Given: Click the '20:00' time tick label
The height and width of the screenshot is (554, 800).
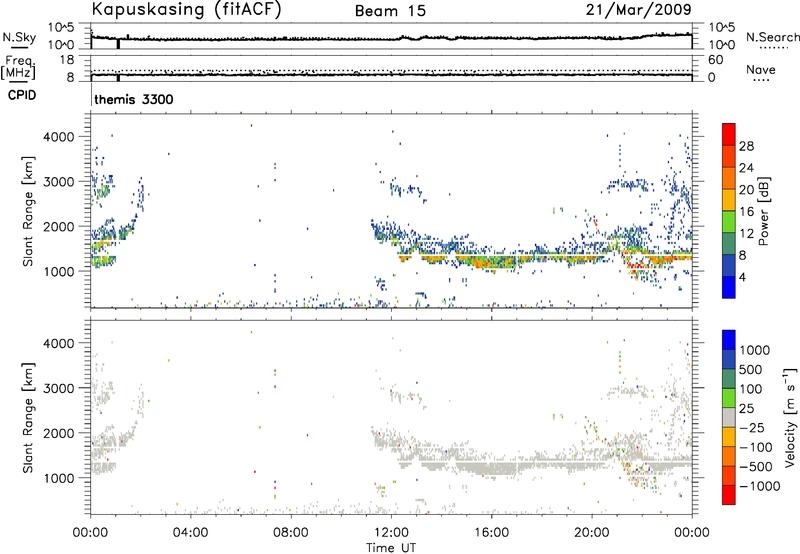Looking at the screenshot, I should tap(592, 533).
